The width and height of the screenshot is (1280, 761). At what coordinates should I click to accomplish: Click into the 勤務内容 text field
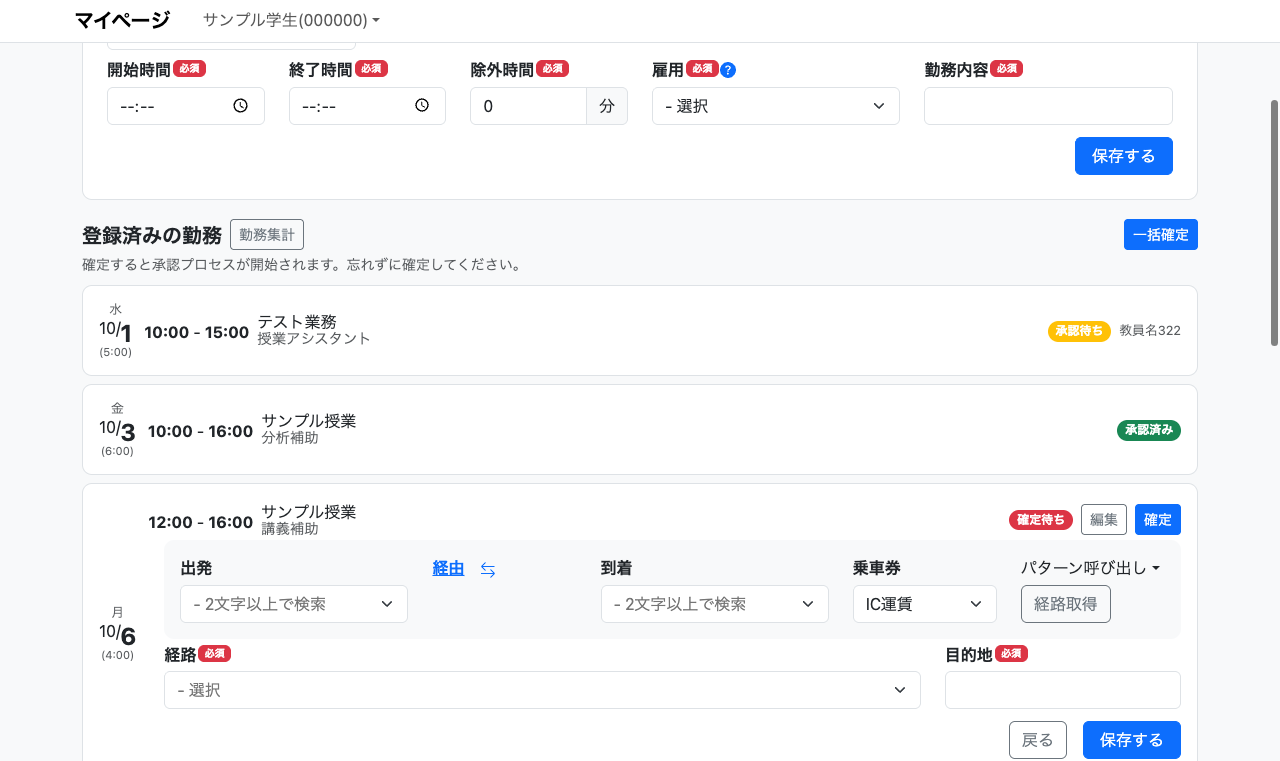1047,106
